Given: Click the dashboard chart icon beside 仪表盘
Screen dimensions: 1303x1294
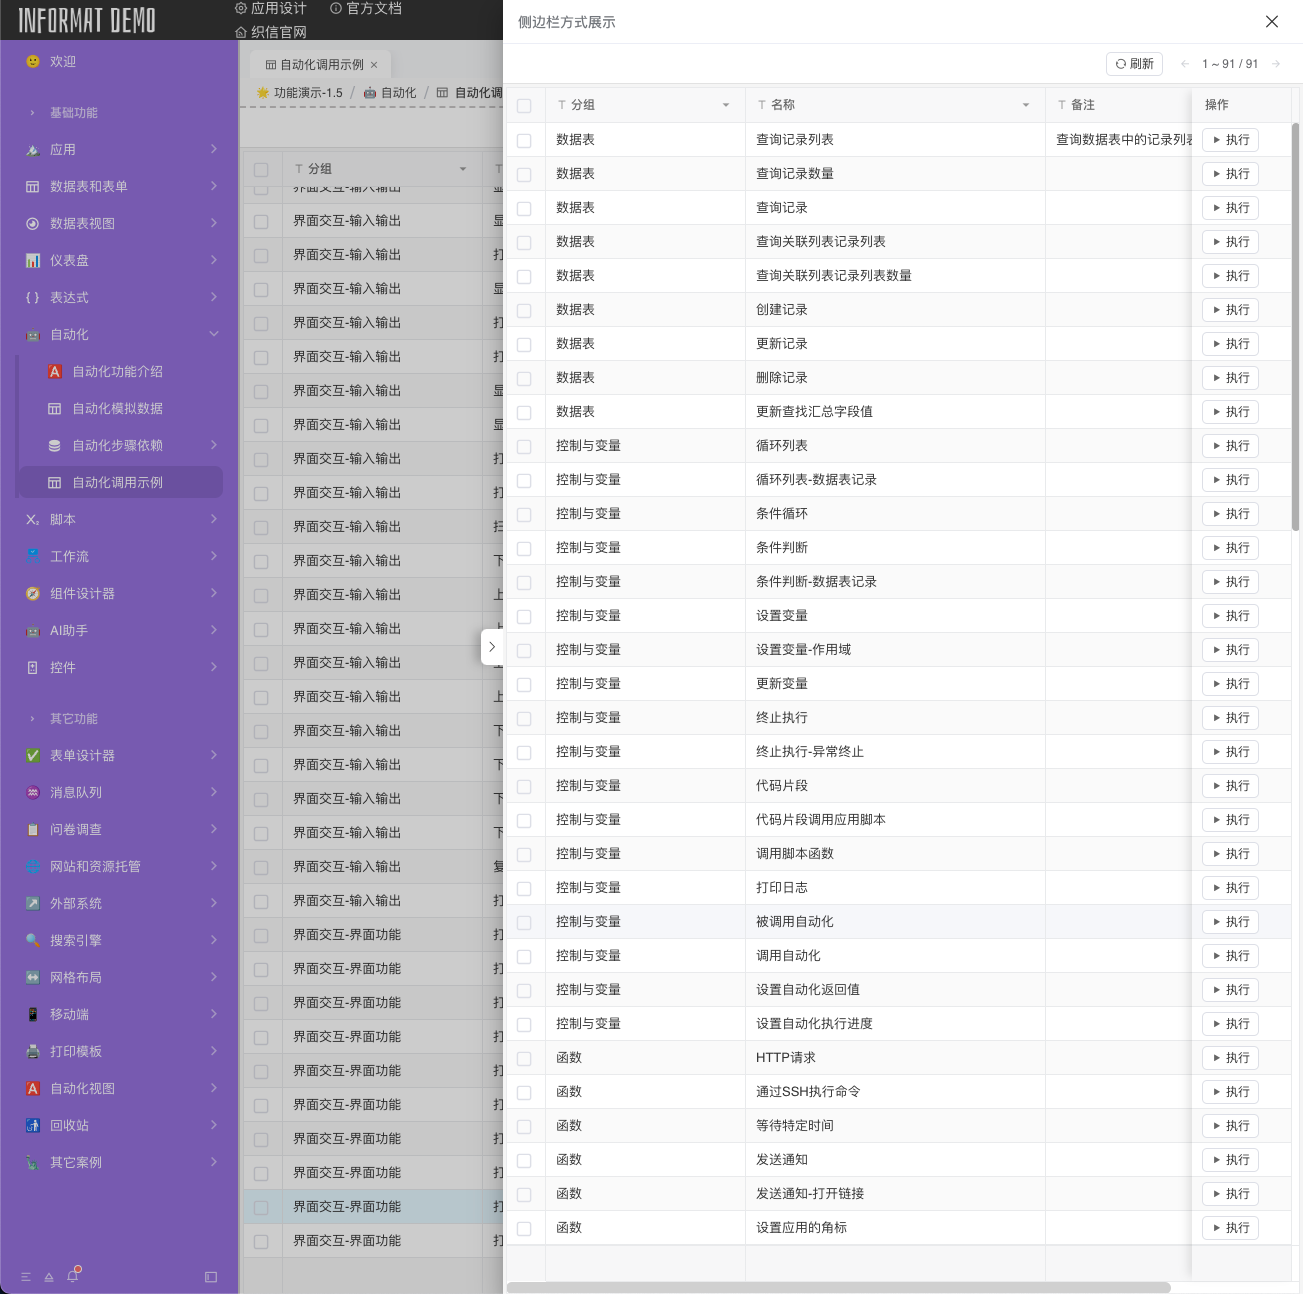Looking at the screenshot, I should point(33,261).
